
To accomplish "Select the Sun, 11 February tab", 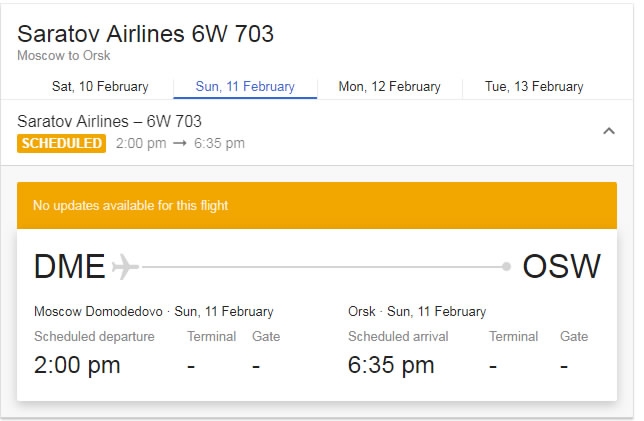I will coord(245,87).
